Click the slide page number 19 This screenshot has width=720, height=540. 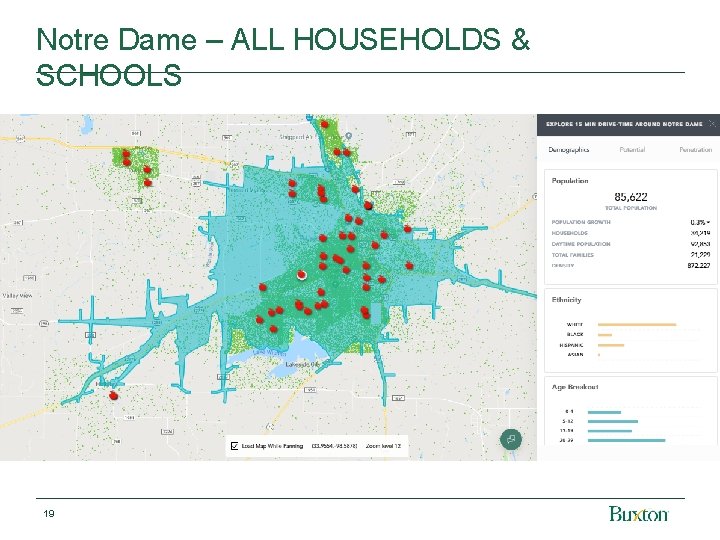coord(49,514)
